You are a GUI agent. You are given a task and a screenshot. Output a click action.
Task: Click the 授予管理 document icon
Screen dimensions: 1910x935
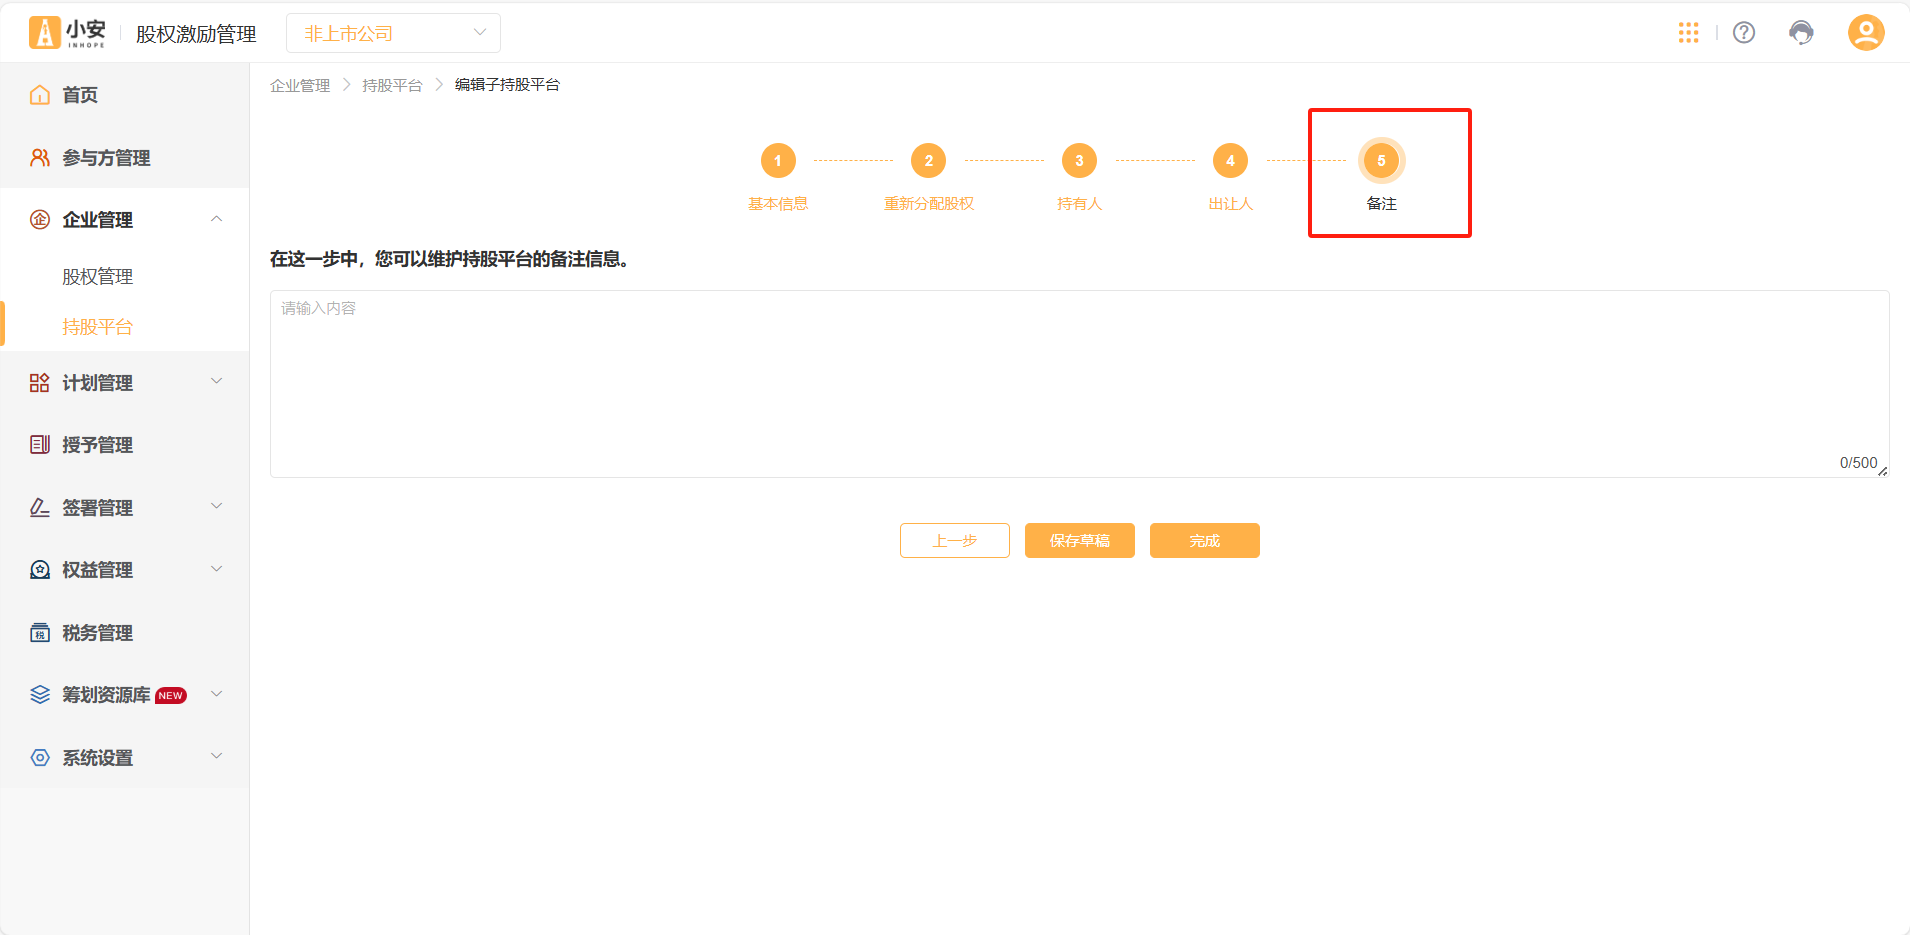point(40,445)
